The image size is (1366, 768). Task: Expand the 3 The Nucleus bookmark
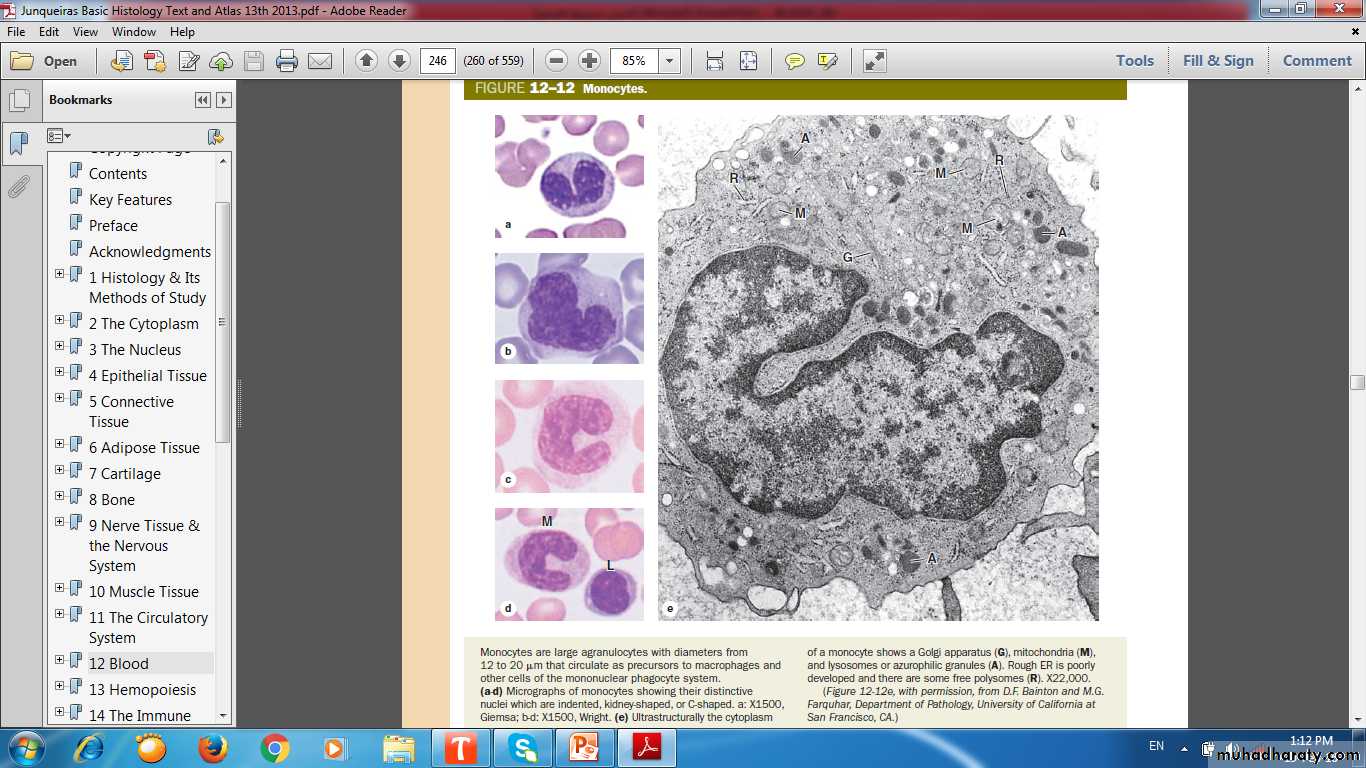pos(59,346)
